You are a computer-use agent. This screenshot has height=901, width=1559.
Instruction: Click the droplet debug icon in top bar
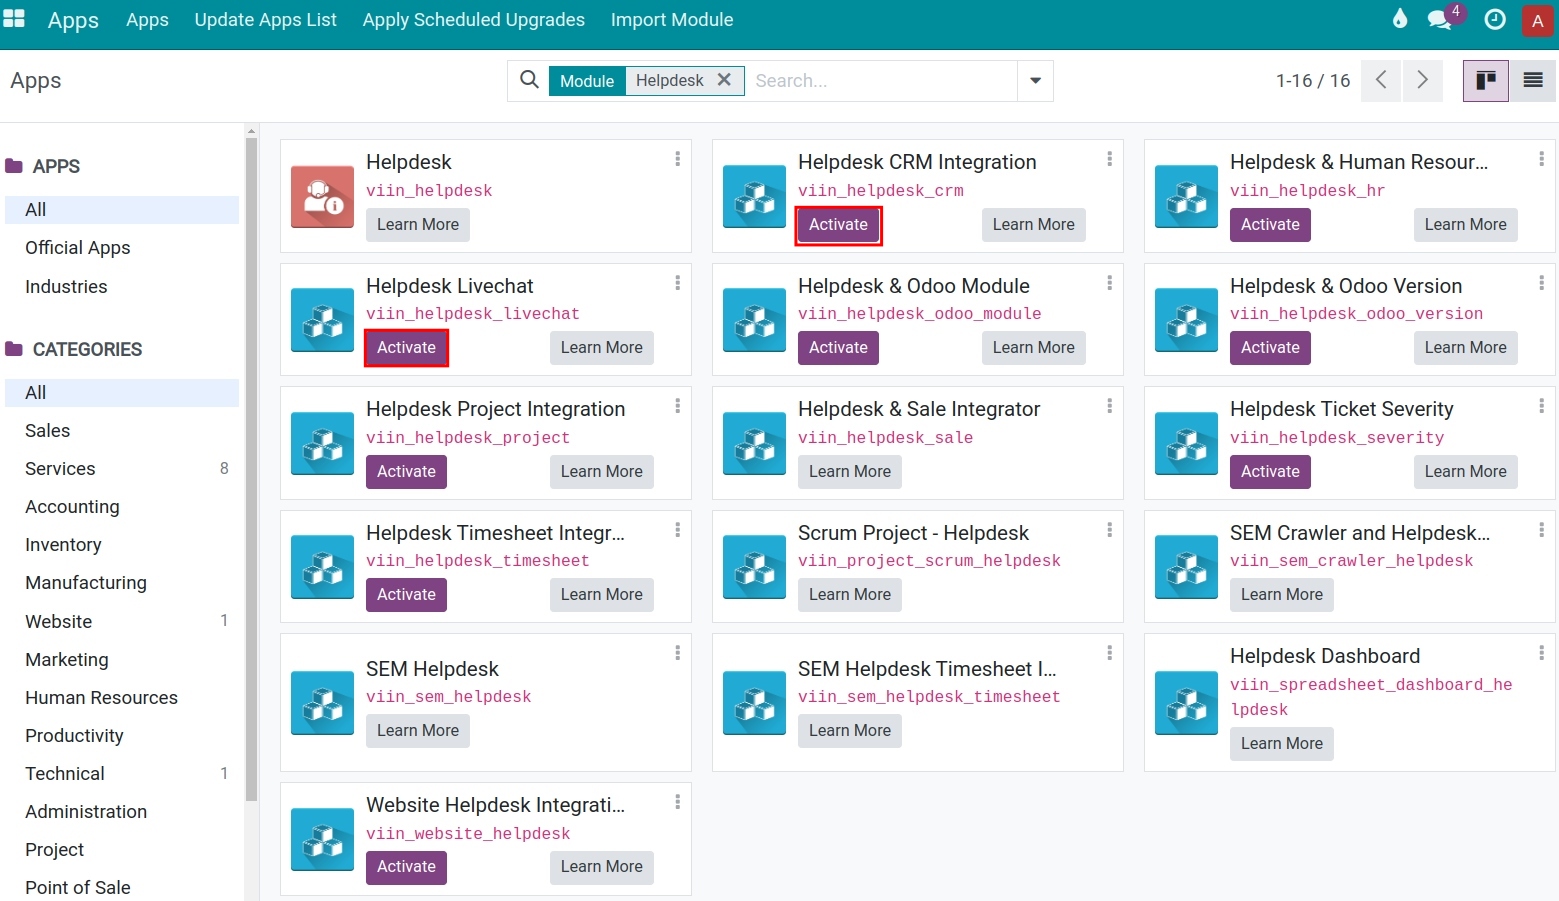point(1400,19)
